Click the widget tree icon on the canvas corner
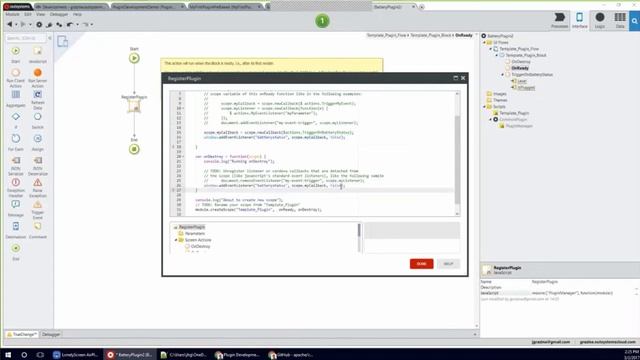This screenshot has height=360, width=640. [62, 41]
